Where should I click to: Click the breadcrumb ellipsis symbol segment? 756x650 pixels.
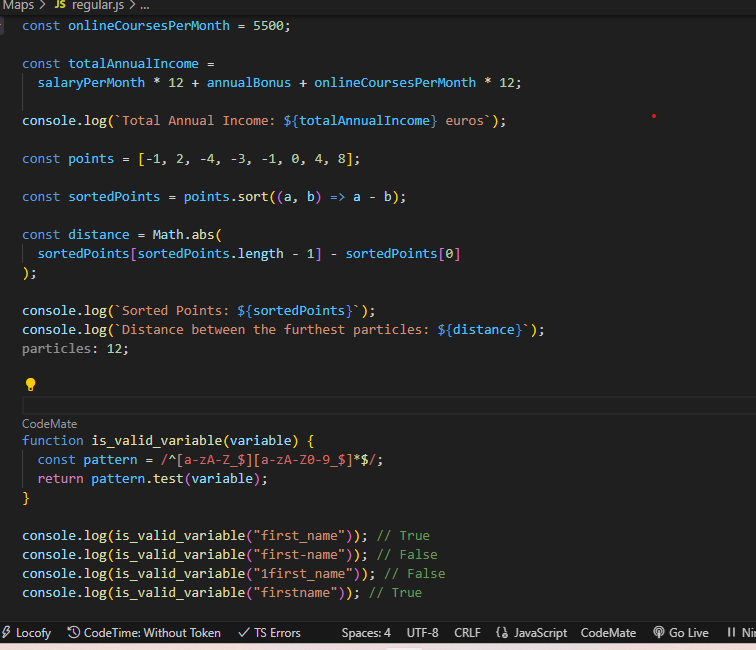click(x=145, y=6)
